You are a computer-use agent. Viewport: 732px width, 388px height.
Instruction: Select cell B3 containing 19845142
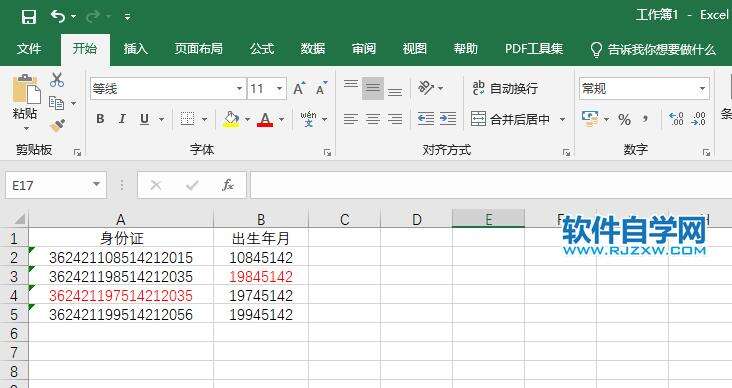[261, 276]
